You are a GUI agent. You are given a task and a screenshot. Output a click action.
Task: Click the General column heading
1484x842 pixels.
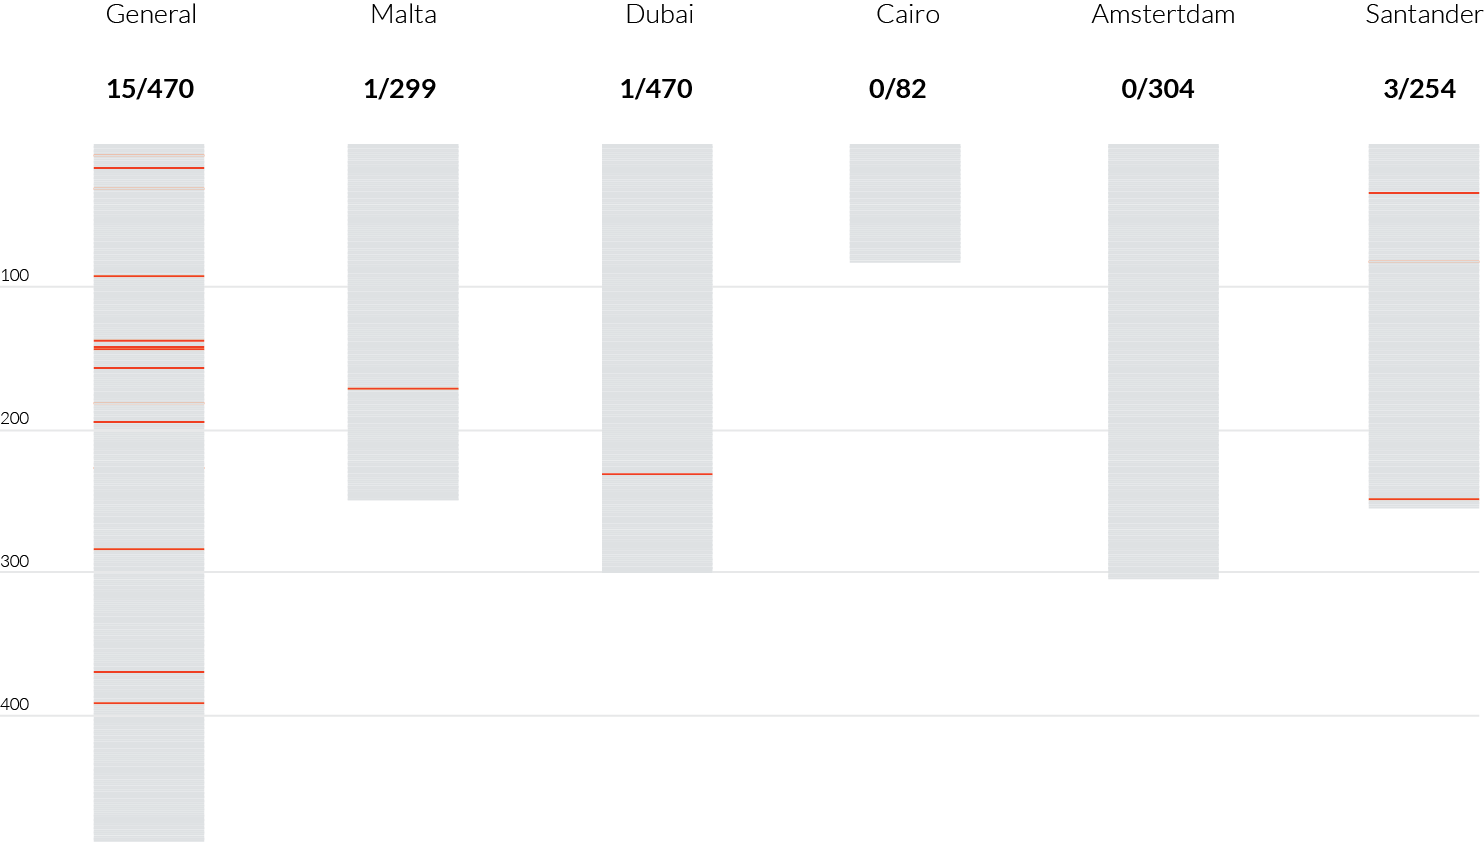[x=151, y=14]
